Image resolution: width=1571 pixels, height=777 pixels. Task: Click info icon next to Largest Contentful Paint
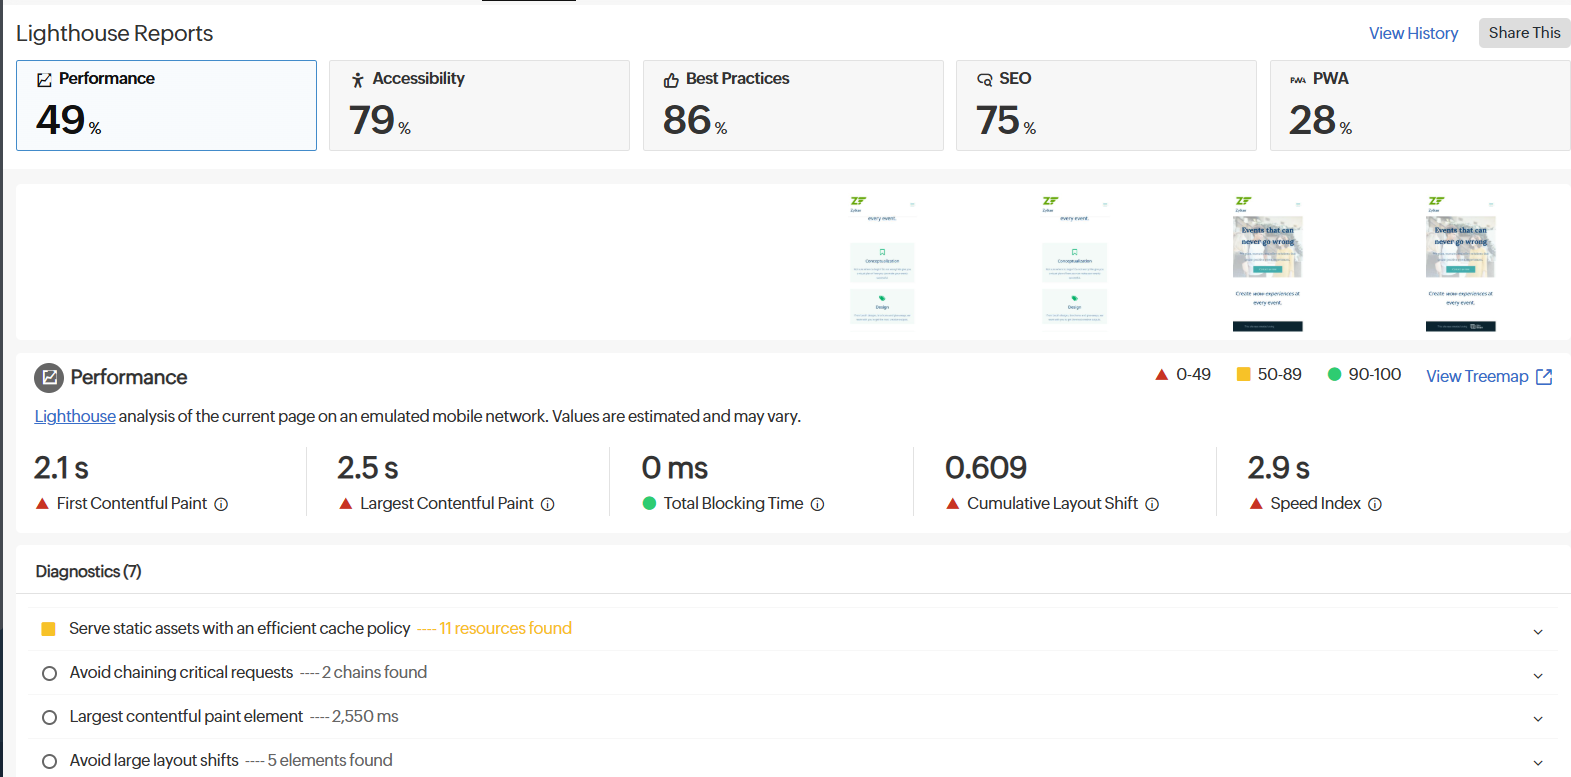coord(547,505)
